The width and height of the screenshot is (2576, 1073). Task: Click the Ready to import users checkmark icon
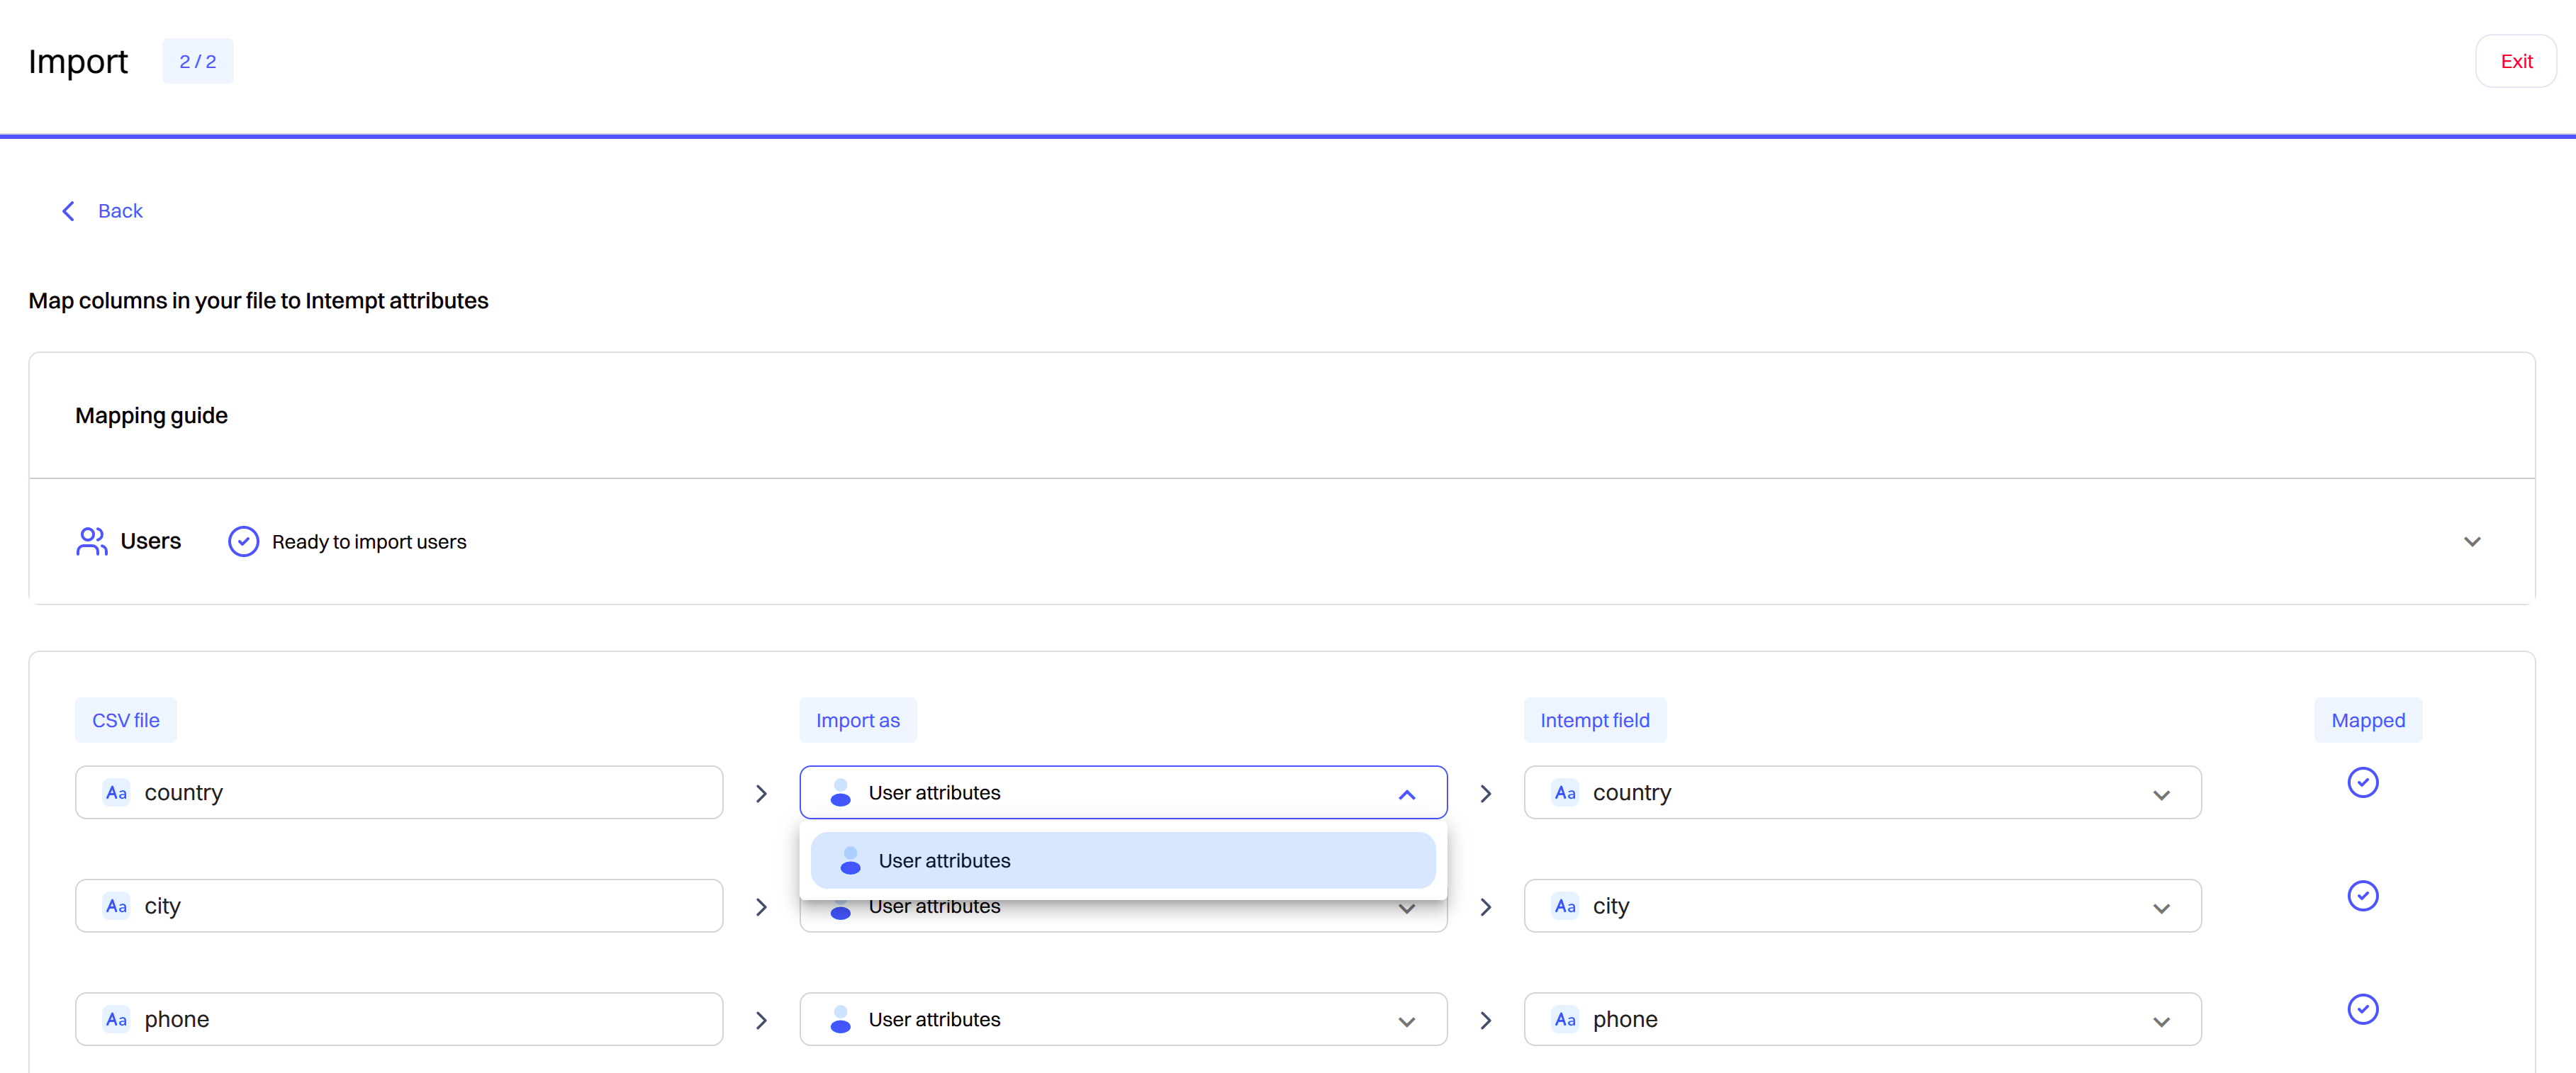click(243, 541)
